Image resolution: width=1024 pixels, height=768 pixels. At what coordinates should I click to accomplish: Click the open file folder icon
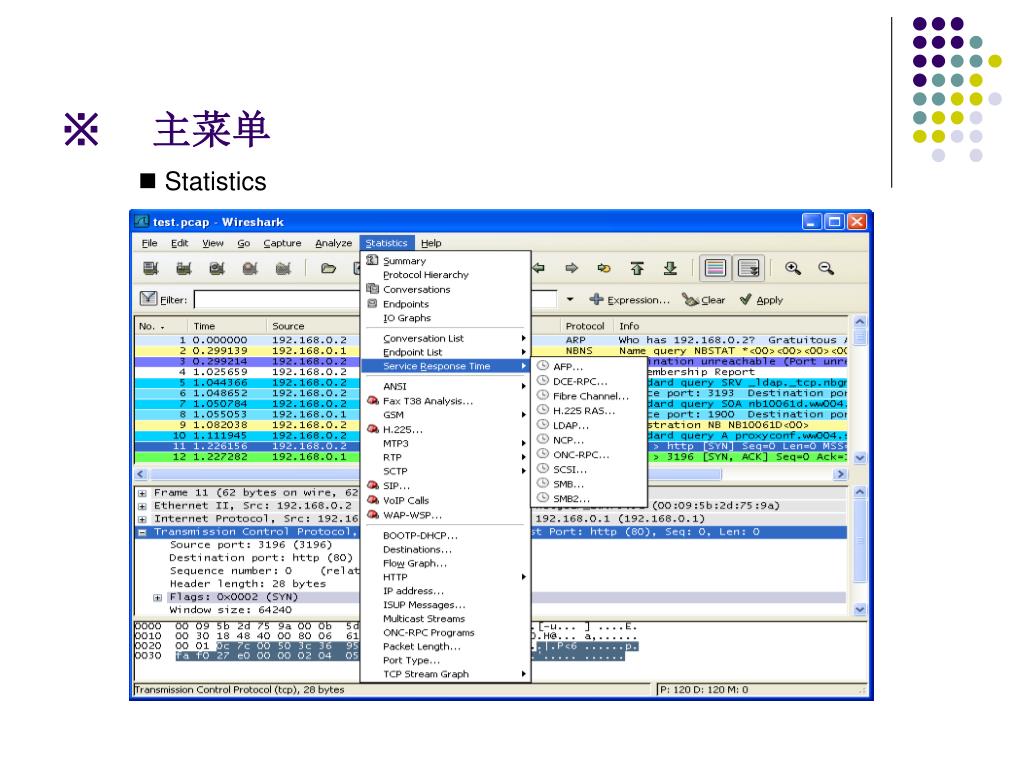coord(328,268)
